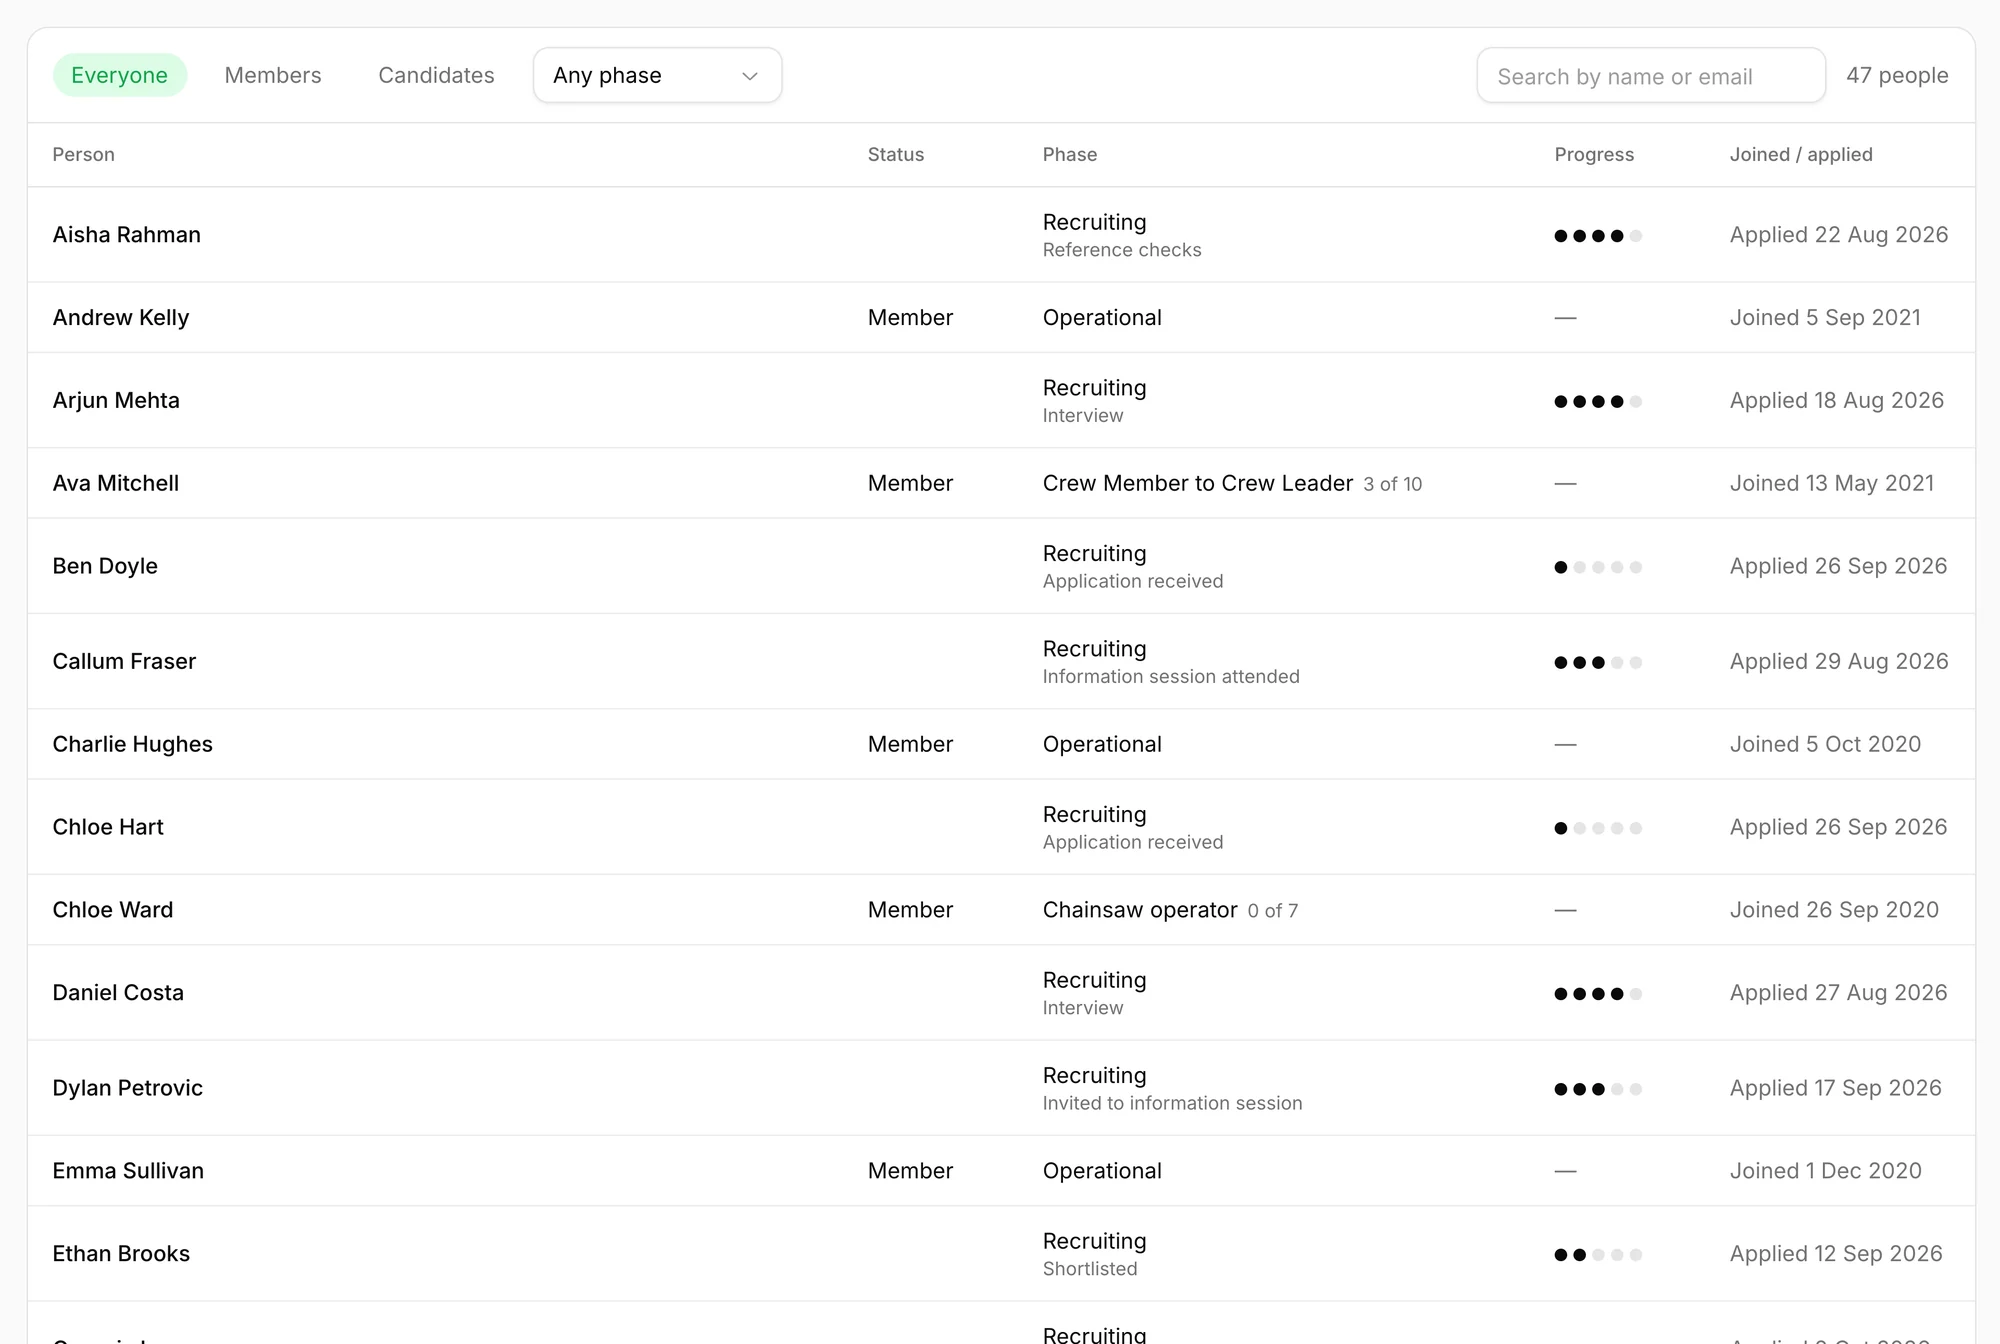Click the Shortlisted phase text

(1090, 1269)
